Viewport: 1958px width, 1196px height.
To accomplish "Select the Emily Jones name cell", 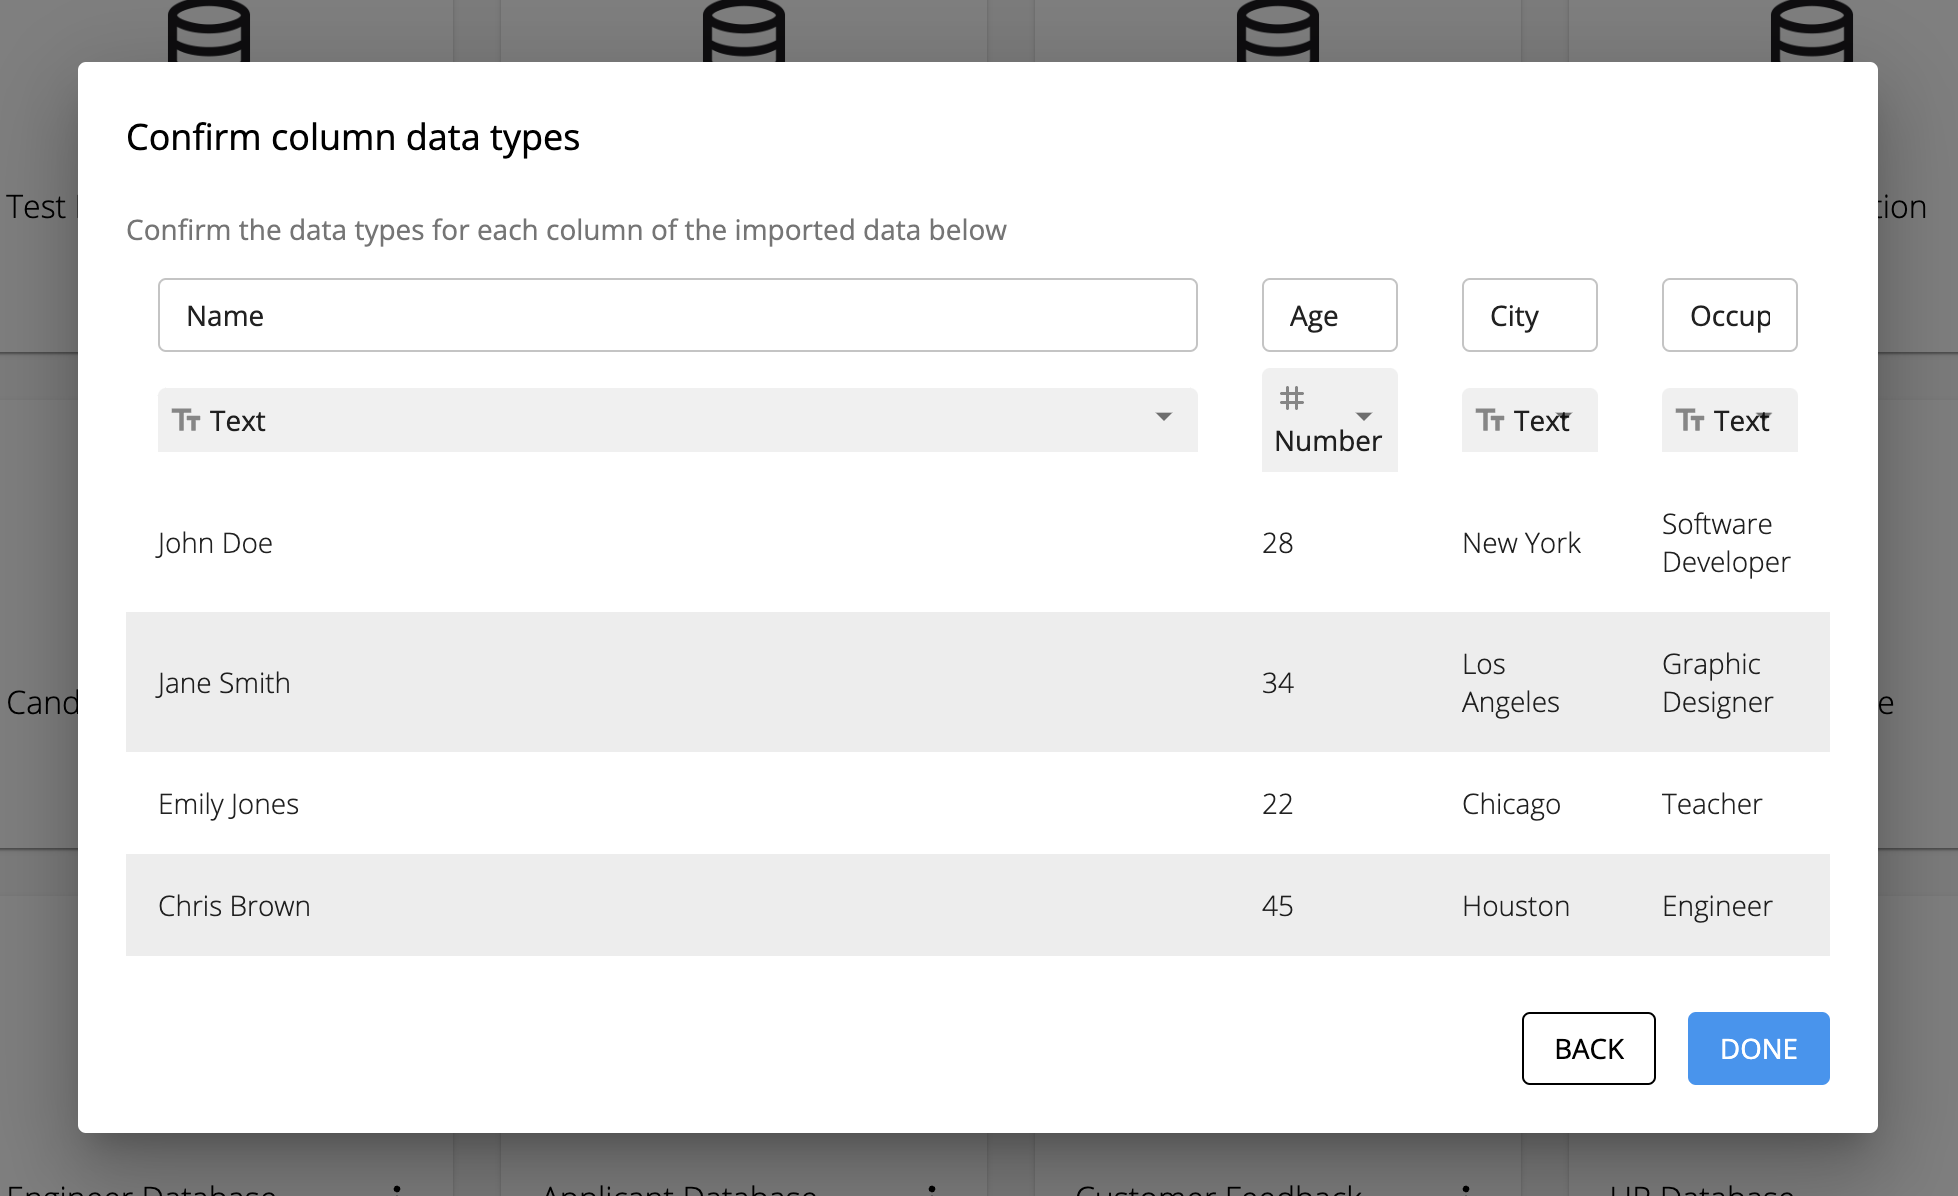I will pos(228,804).
